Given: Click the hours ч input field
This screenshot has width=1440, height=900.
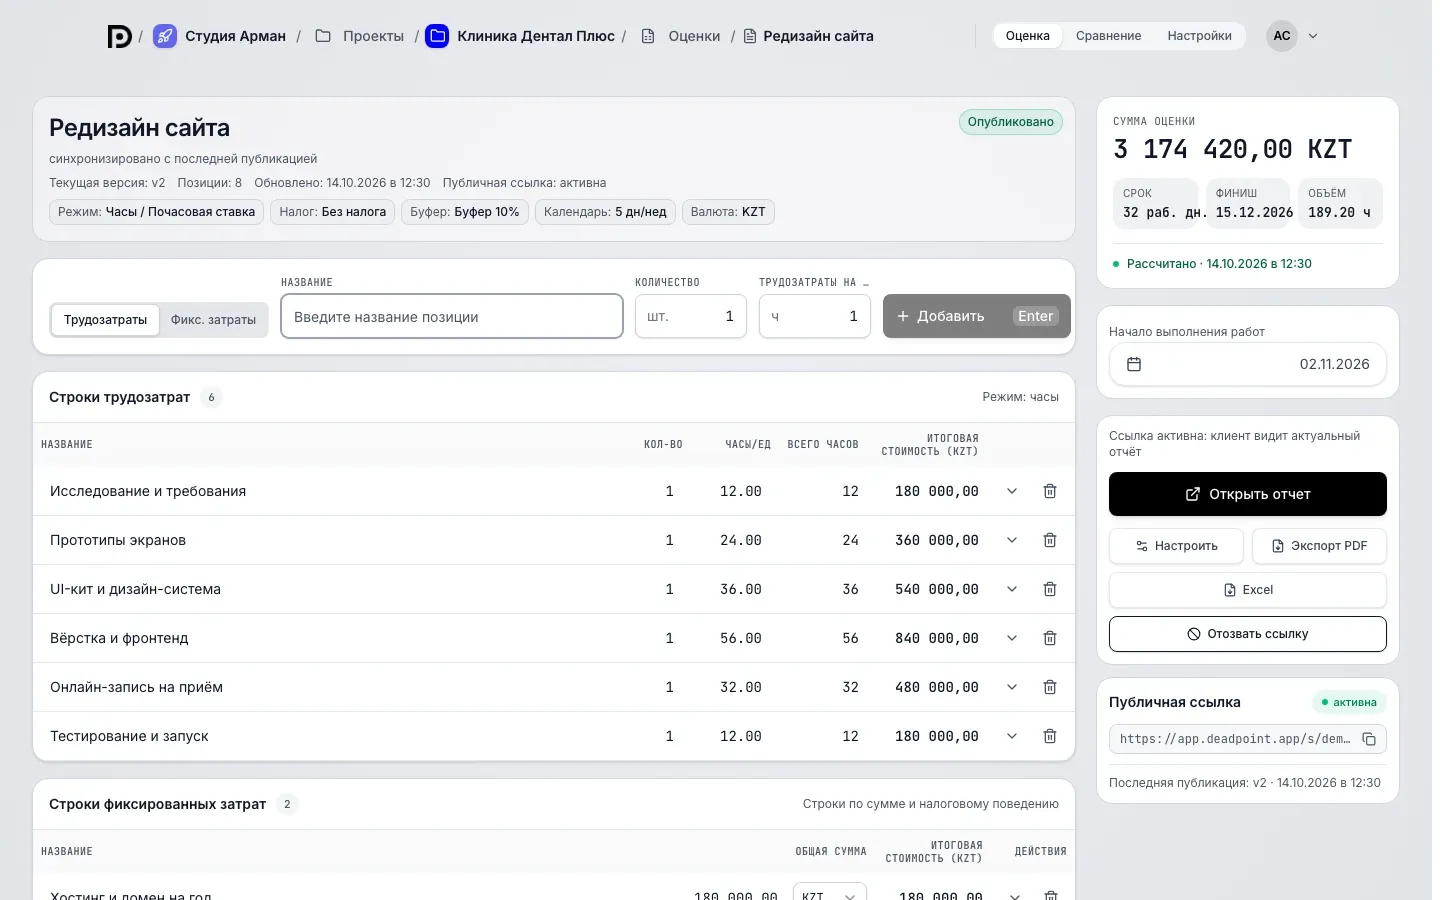Looking at the screenshot, I should point(815,316).
